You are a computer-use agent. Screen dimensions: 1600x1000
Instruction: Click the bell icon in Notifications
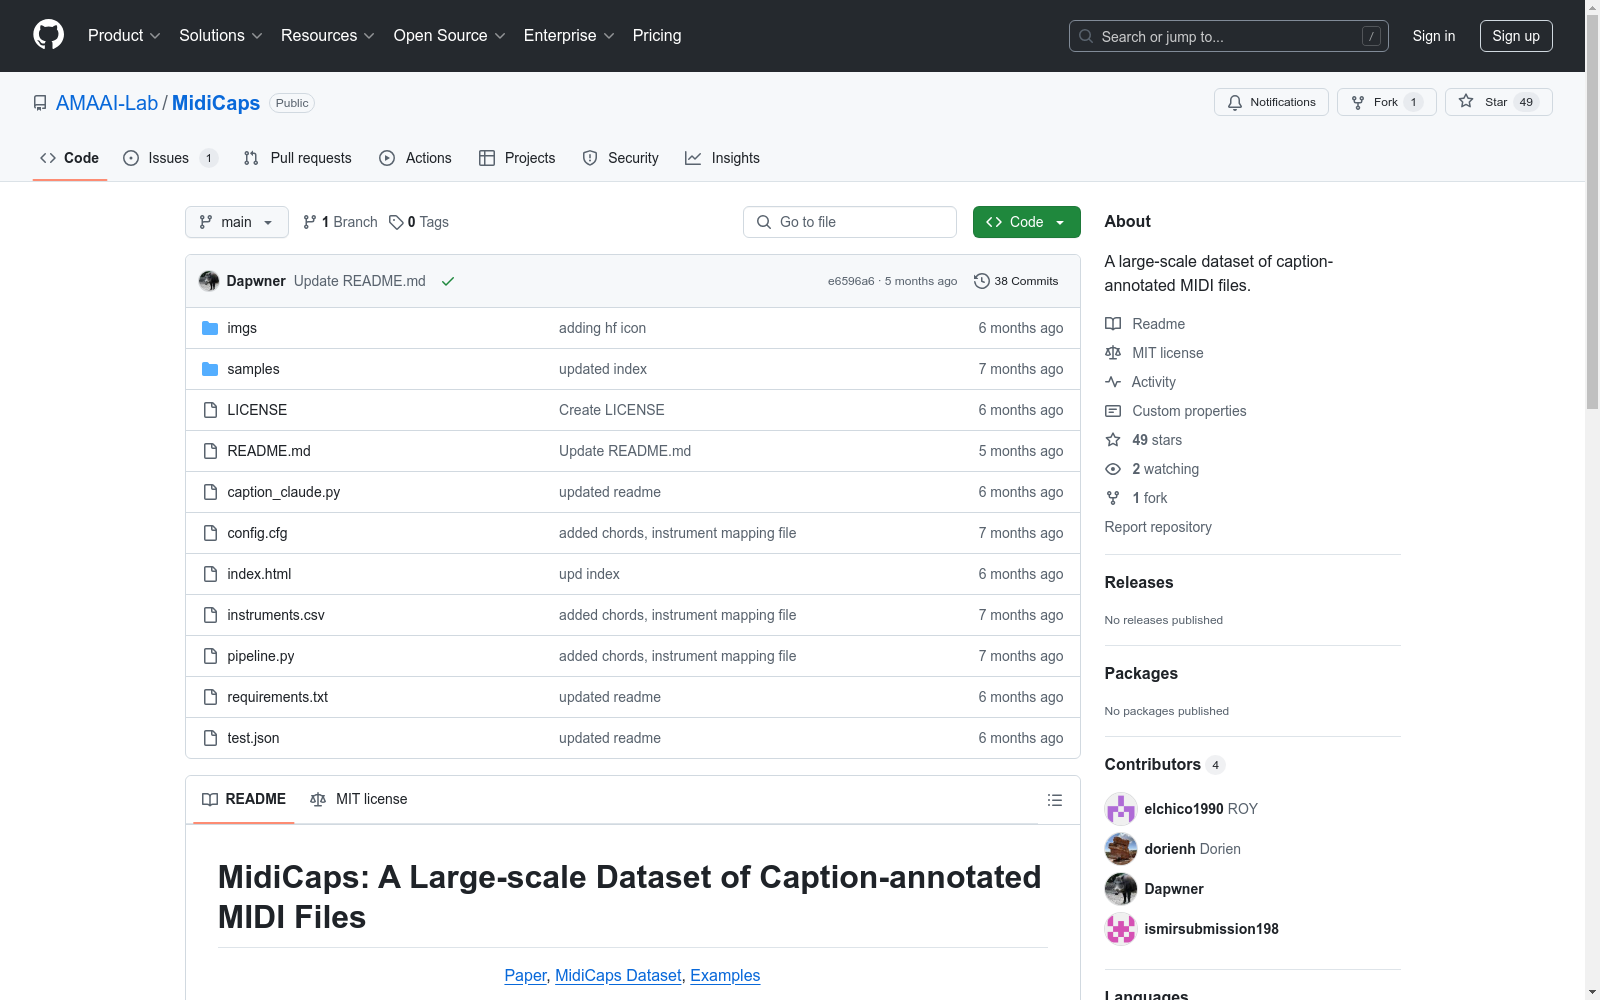[x=1235, y=102]
